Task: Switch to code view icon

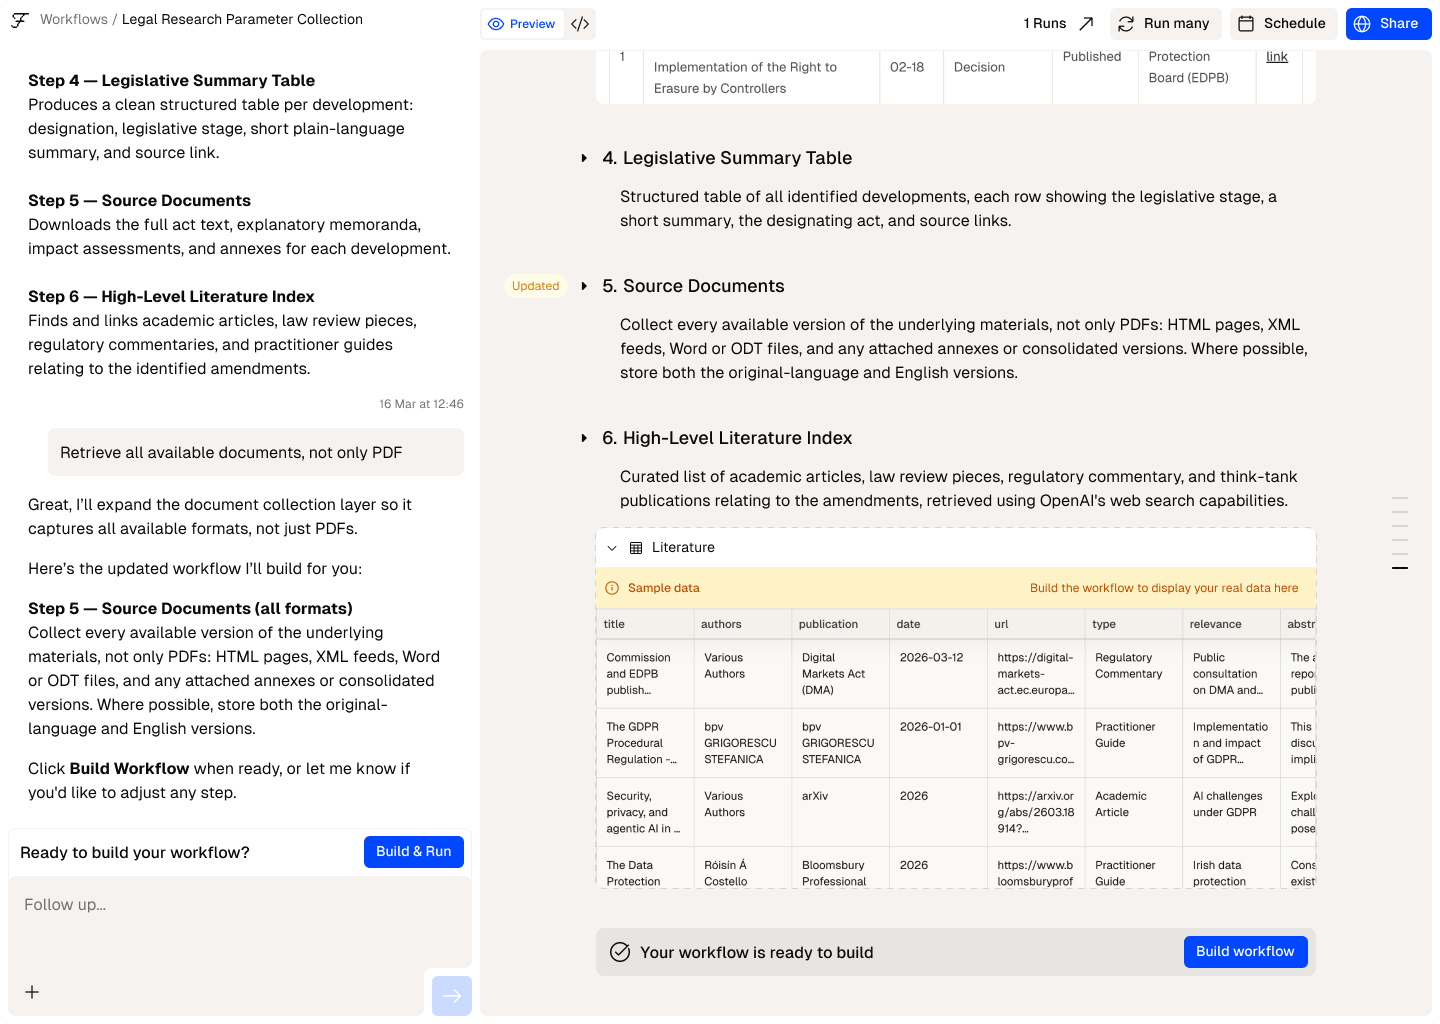Action: tap(580, 24)
